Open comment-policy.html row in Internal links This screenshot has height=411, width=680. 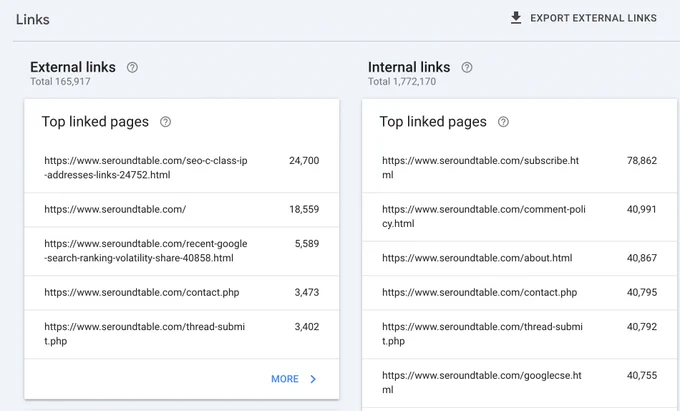[x=520, y=217]
